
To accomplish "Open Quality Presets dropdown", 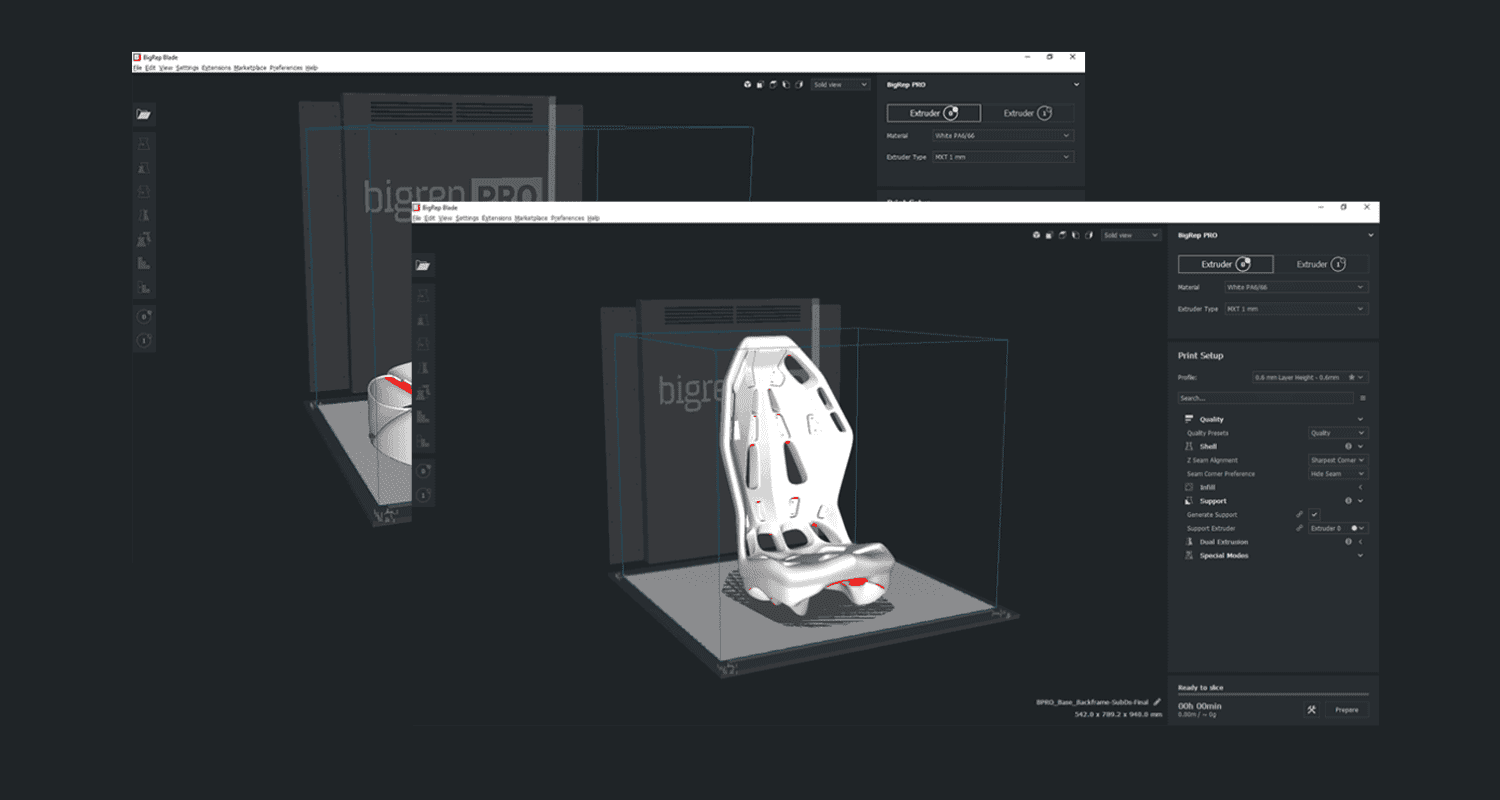I will (x=1338, y=433).
